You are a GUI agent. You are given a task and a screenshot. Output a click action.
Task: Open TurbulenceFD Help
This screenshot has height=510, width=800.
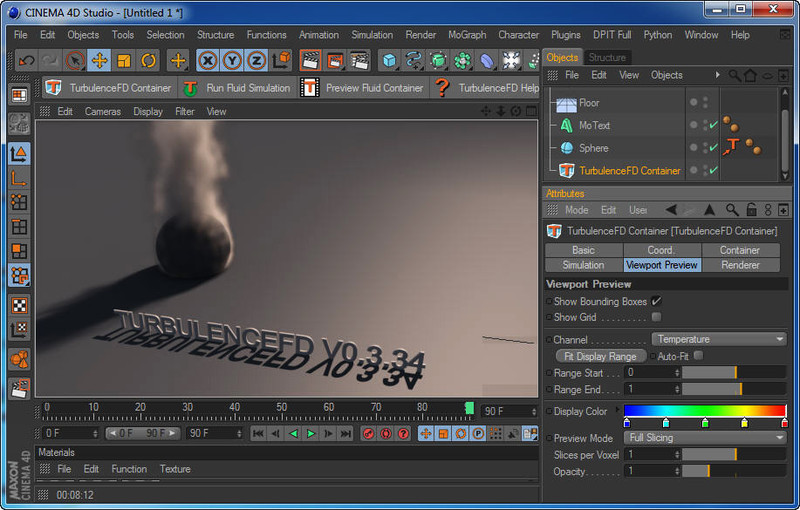tap(486, 88)
